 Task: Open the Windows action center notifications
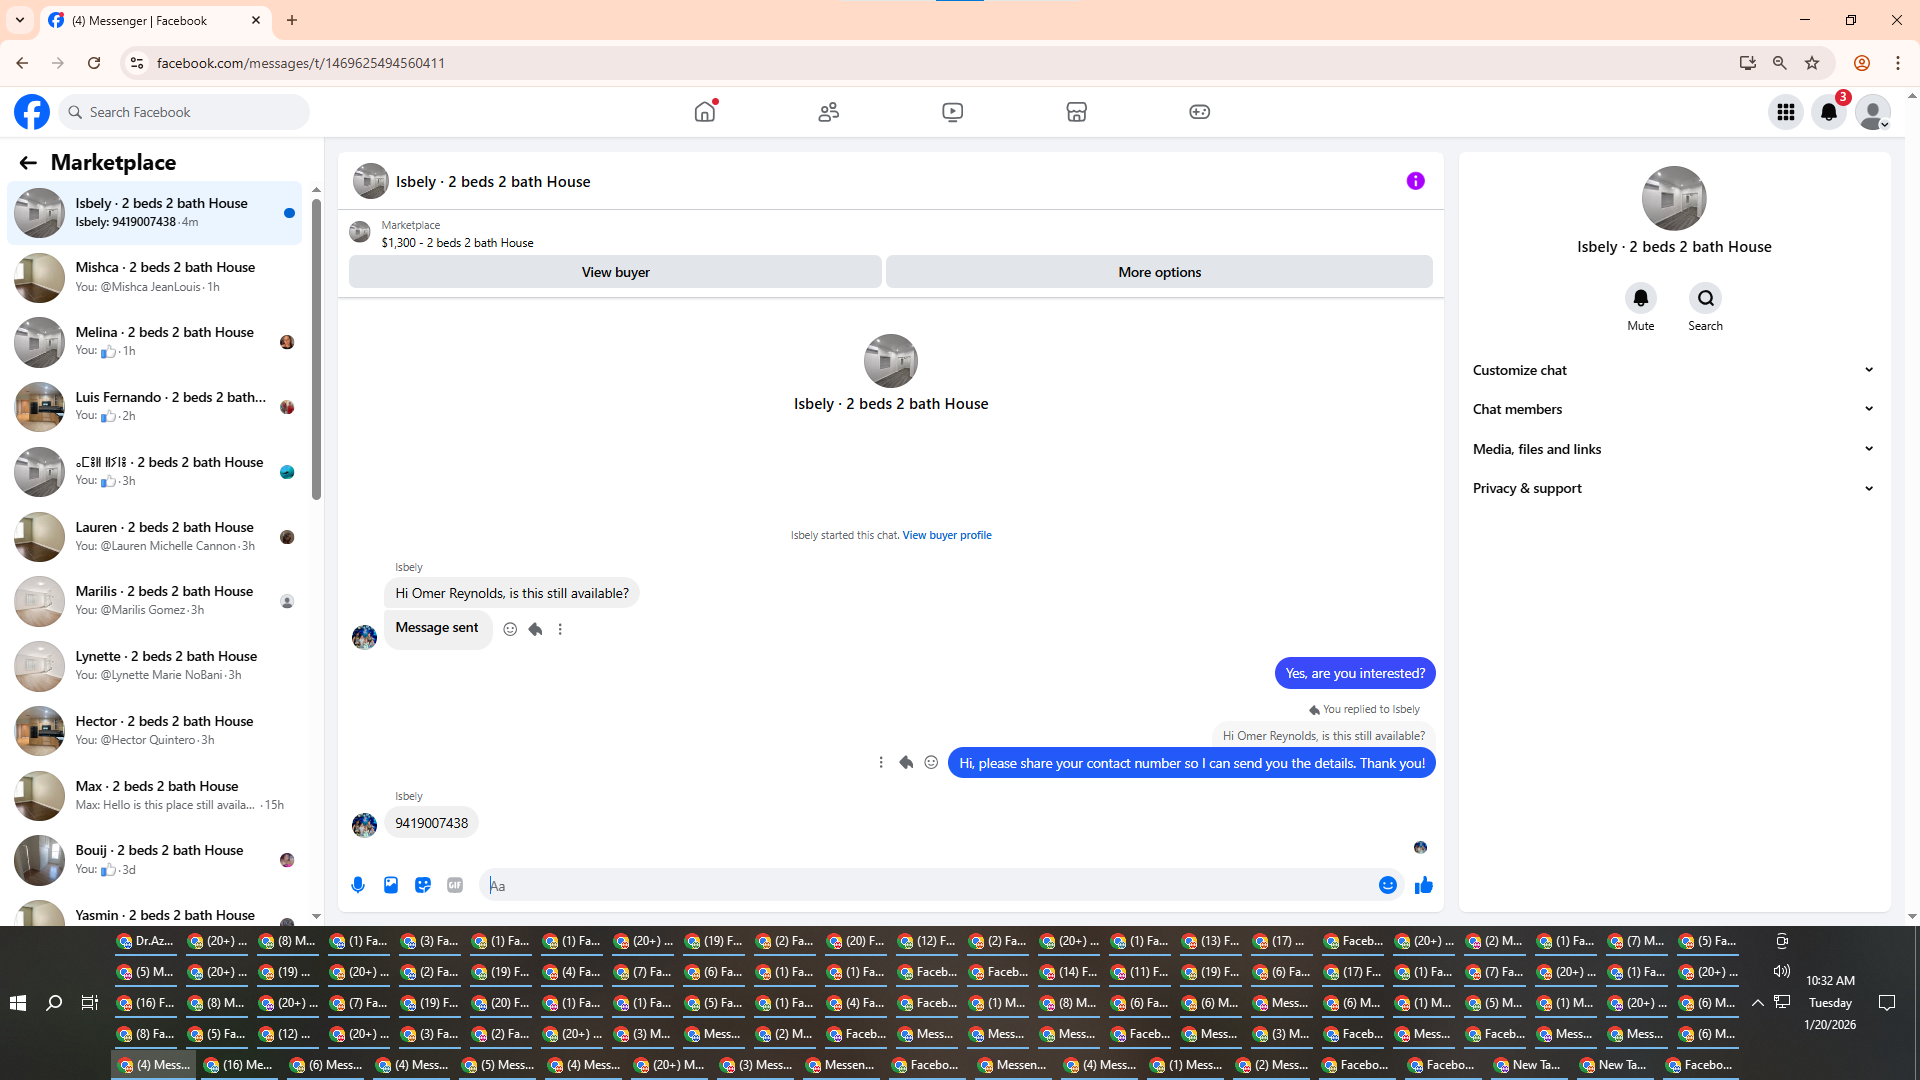coord(1887,1002)
